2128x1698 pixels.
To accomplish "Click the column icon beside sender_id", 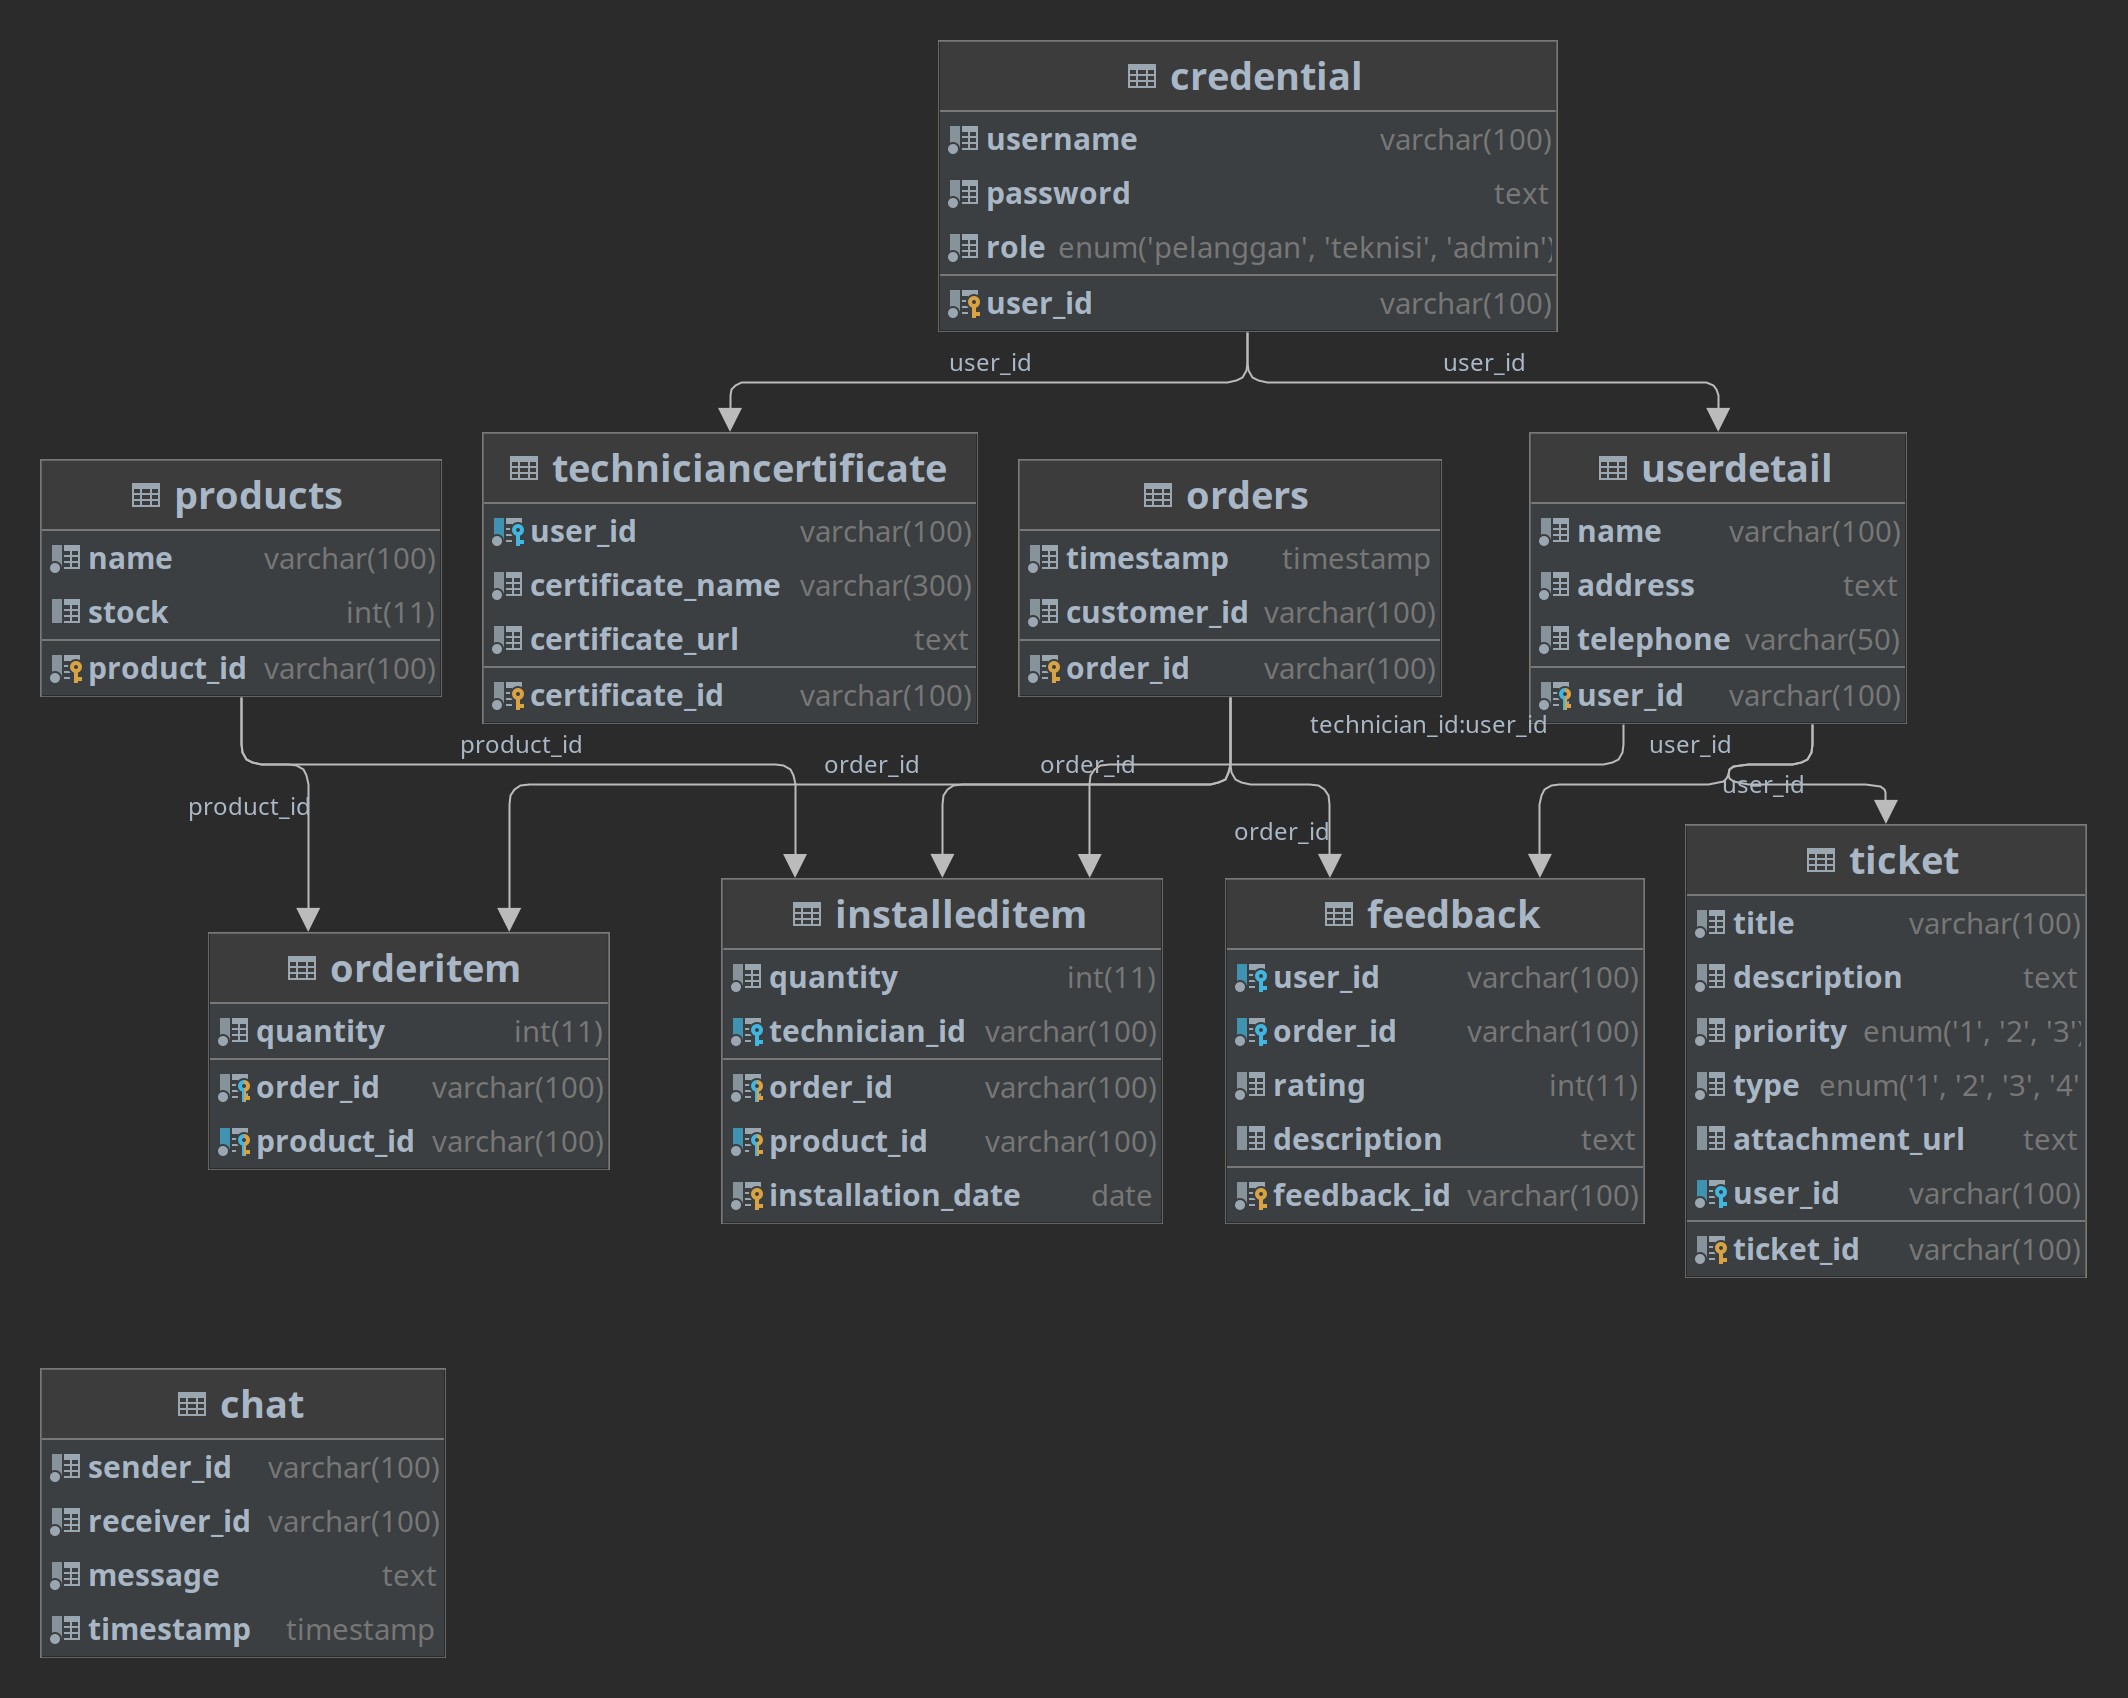I will tap(65, 1468).
